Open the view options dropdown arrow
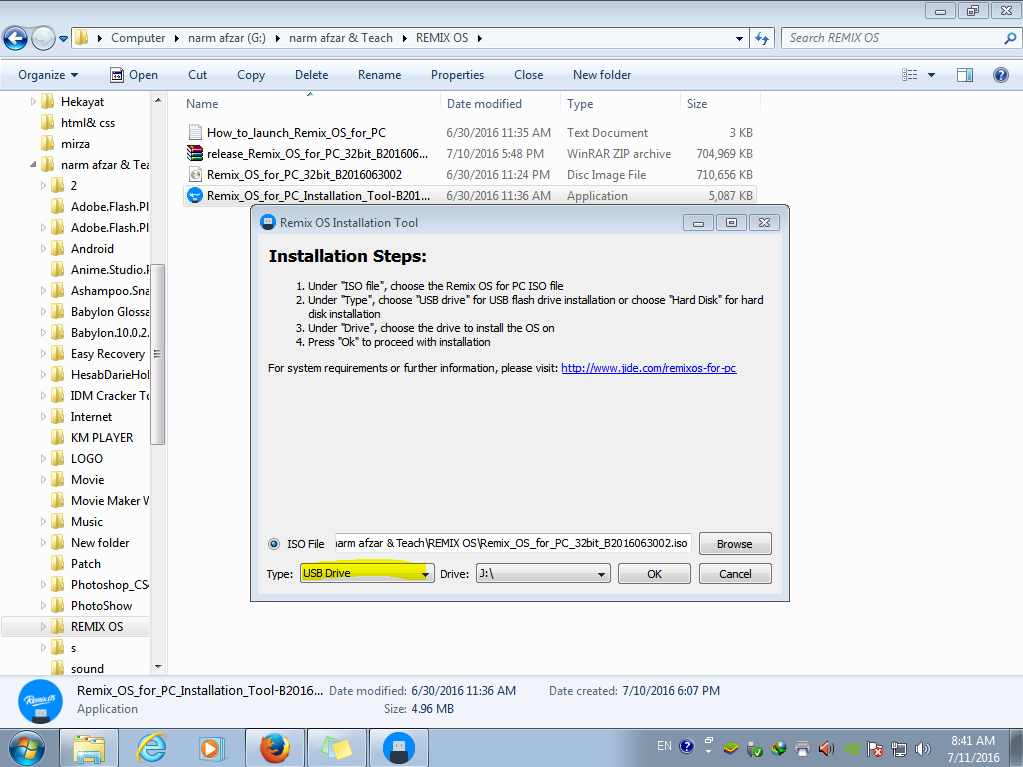This screenshot has width=1023, height=767. 931,75
